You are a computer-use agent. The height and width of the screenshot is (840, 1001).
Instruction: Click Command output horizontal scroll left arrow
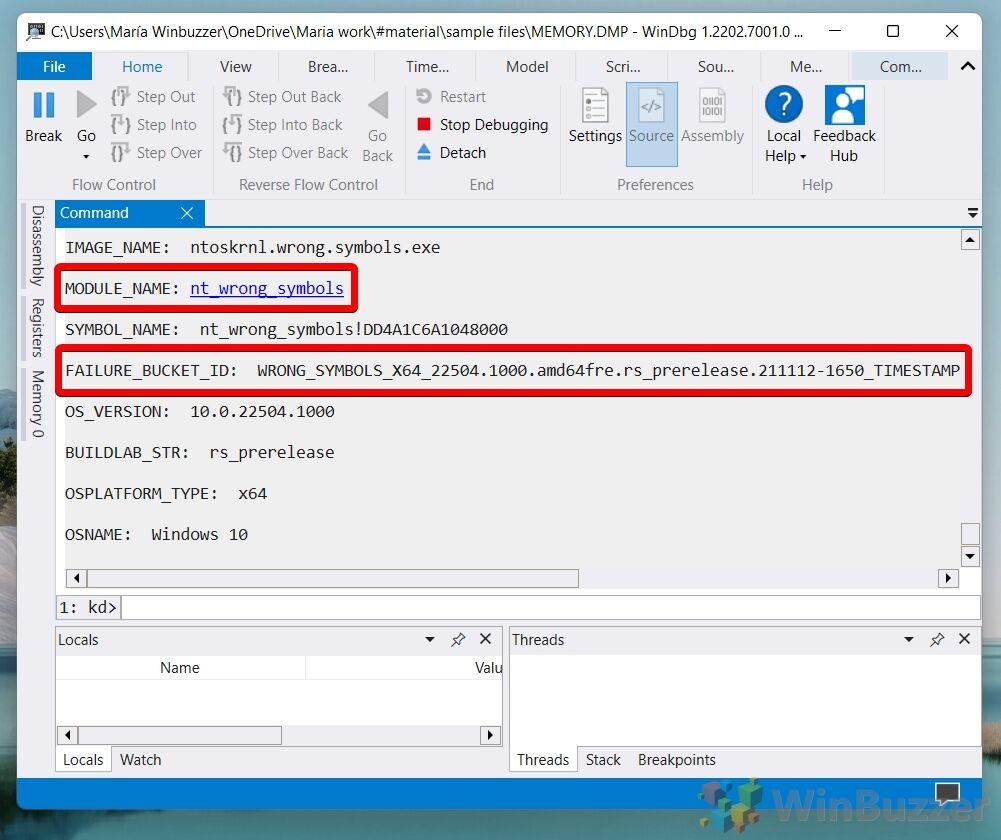pos(77,578)
